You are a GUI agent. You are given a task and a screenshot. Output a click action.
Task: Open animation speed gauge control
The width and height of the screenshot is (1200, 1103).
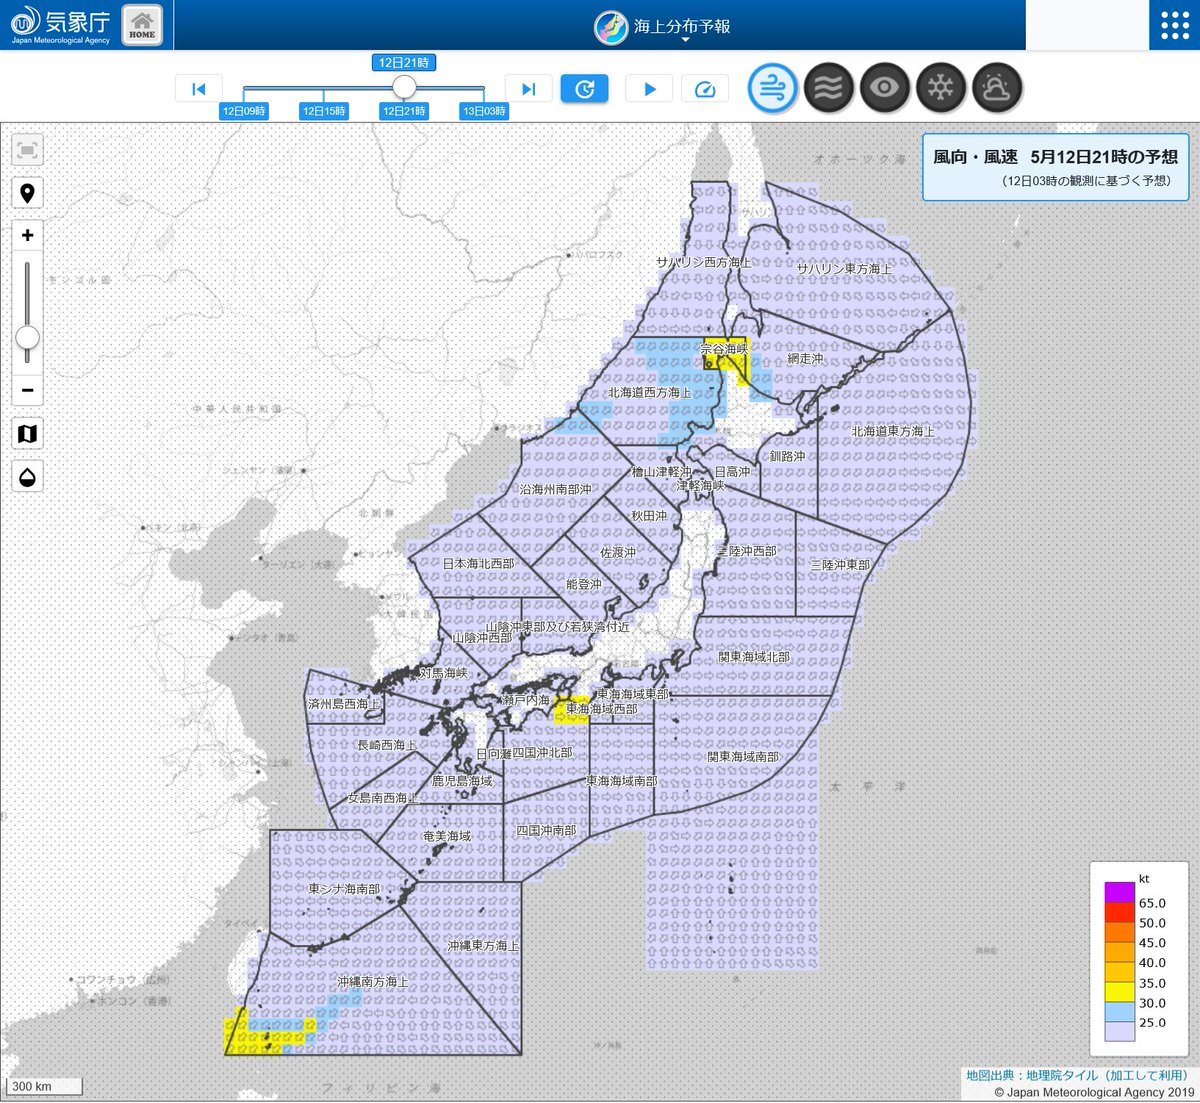(705, 89)
